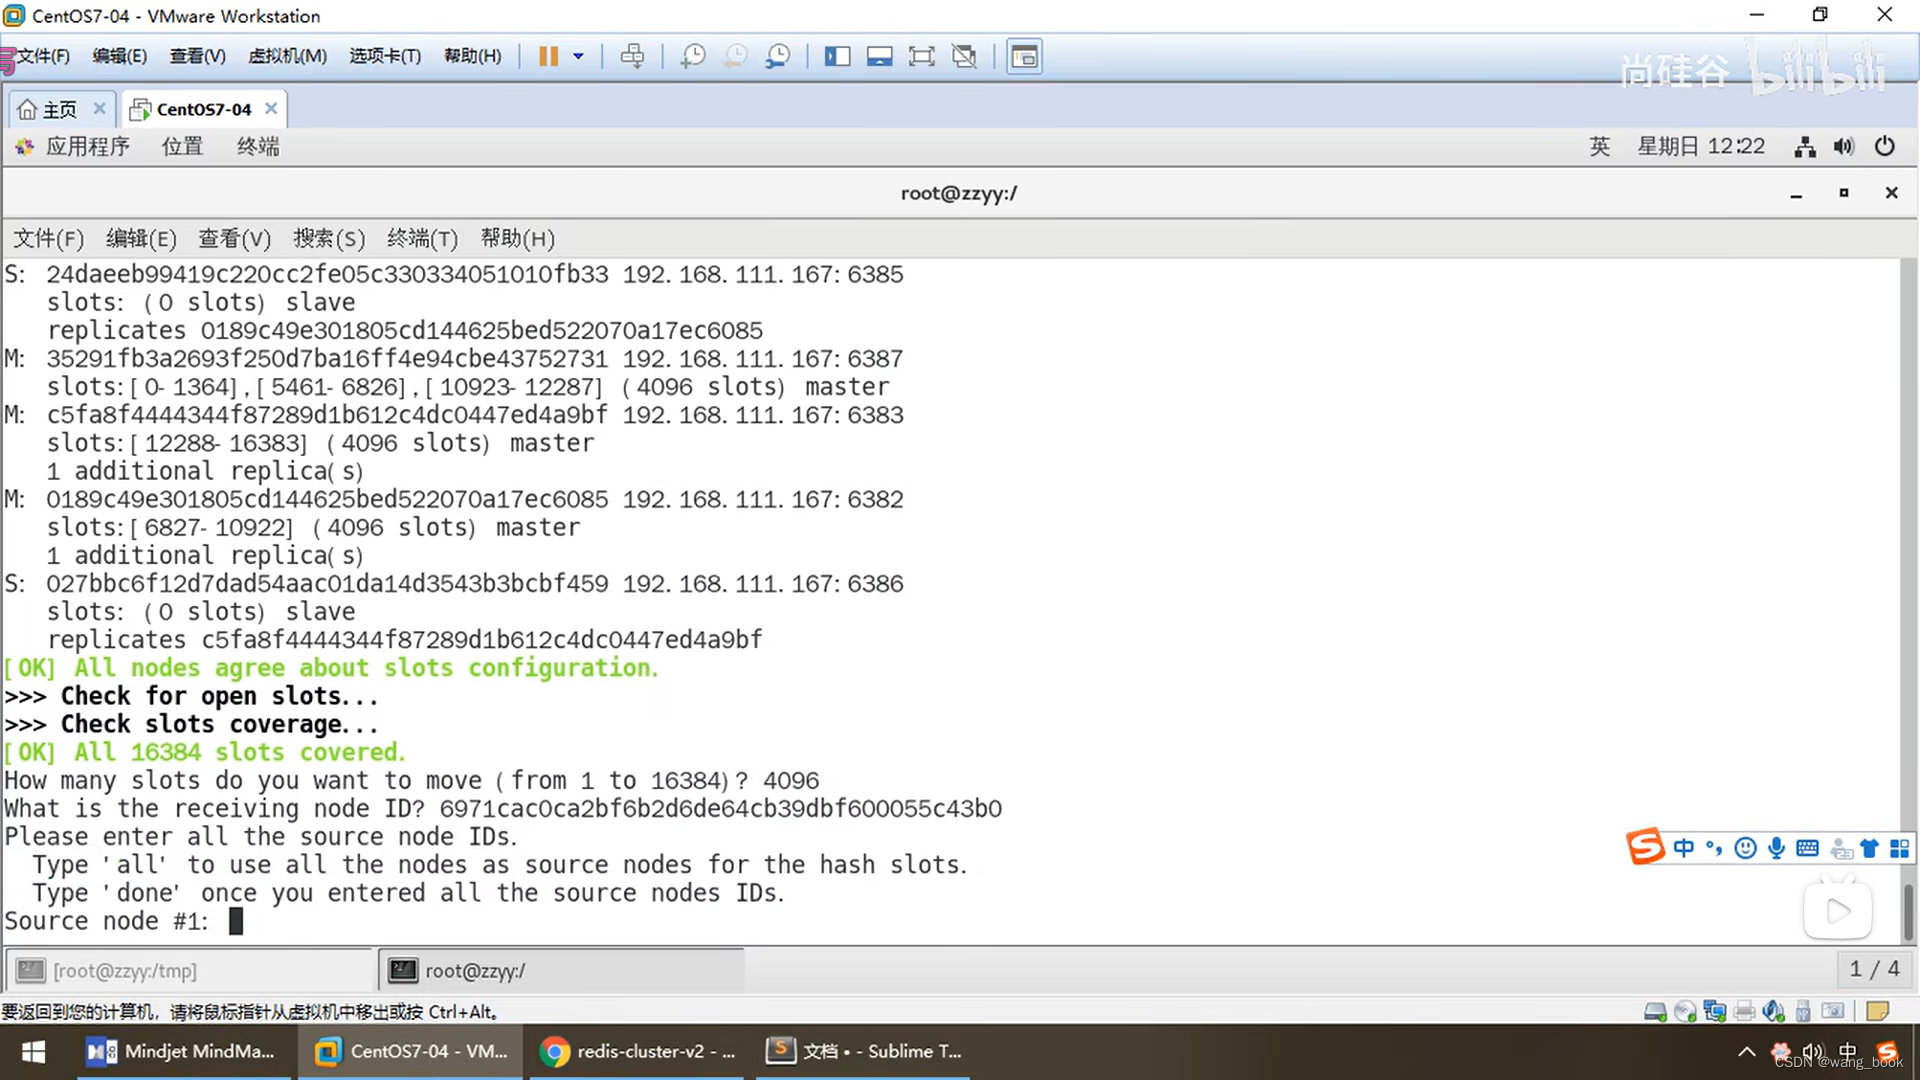This screenshot has height=1080, width=1920.
Task: Open the 虚拟机(M) menu
Action: pos(287,56)
